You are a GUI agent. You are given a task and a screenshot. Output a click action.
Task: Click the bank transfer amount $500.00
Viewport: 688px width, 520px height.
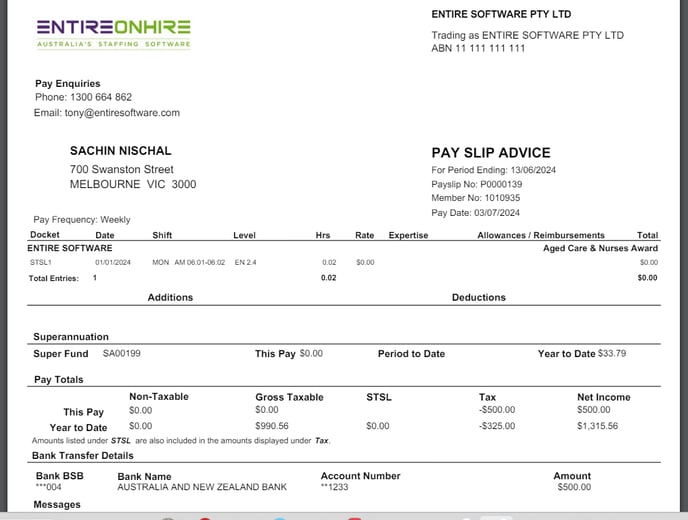(574, 487)
